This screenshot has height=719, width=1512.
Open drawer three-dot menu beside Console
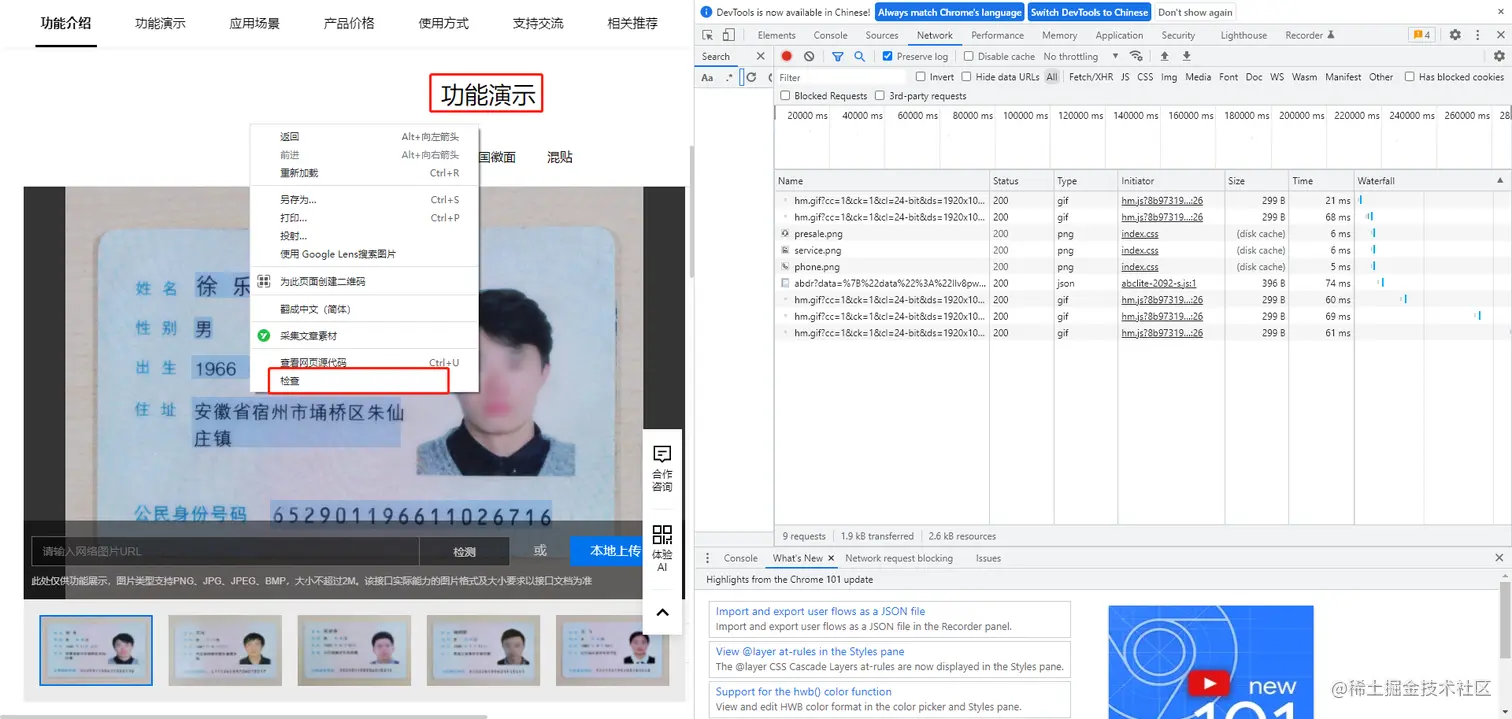708,558
